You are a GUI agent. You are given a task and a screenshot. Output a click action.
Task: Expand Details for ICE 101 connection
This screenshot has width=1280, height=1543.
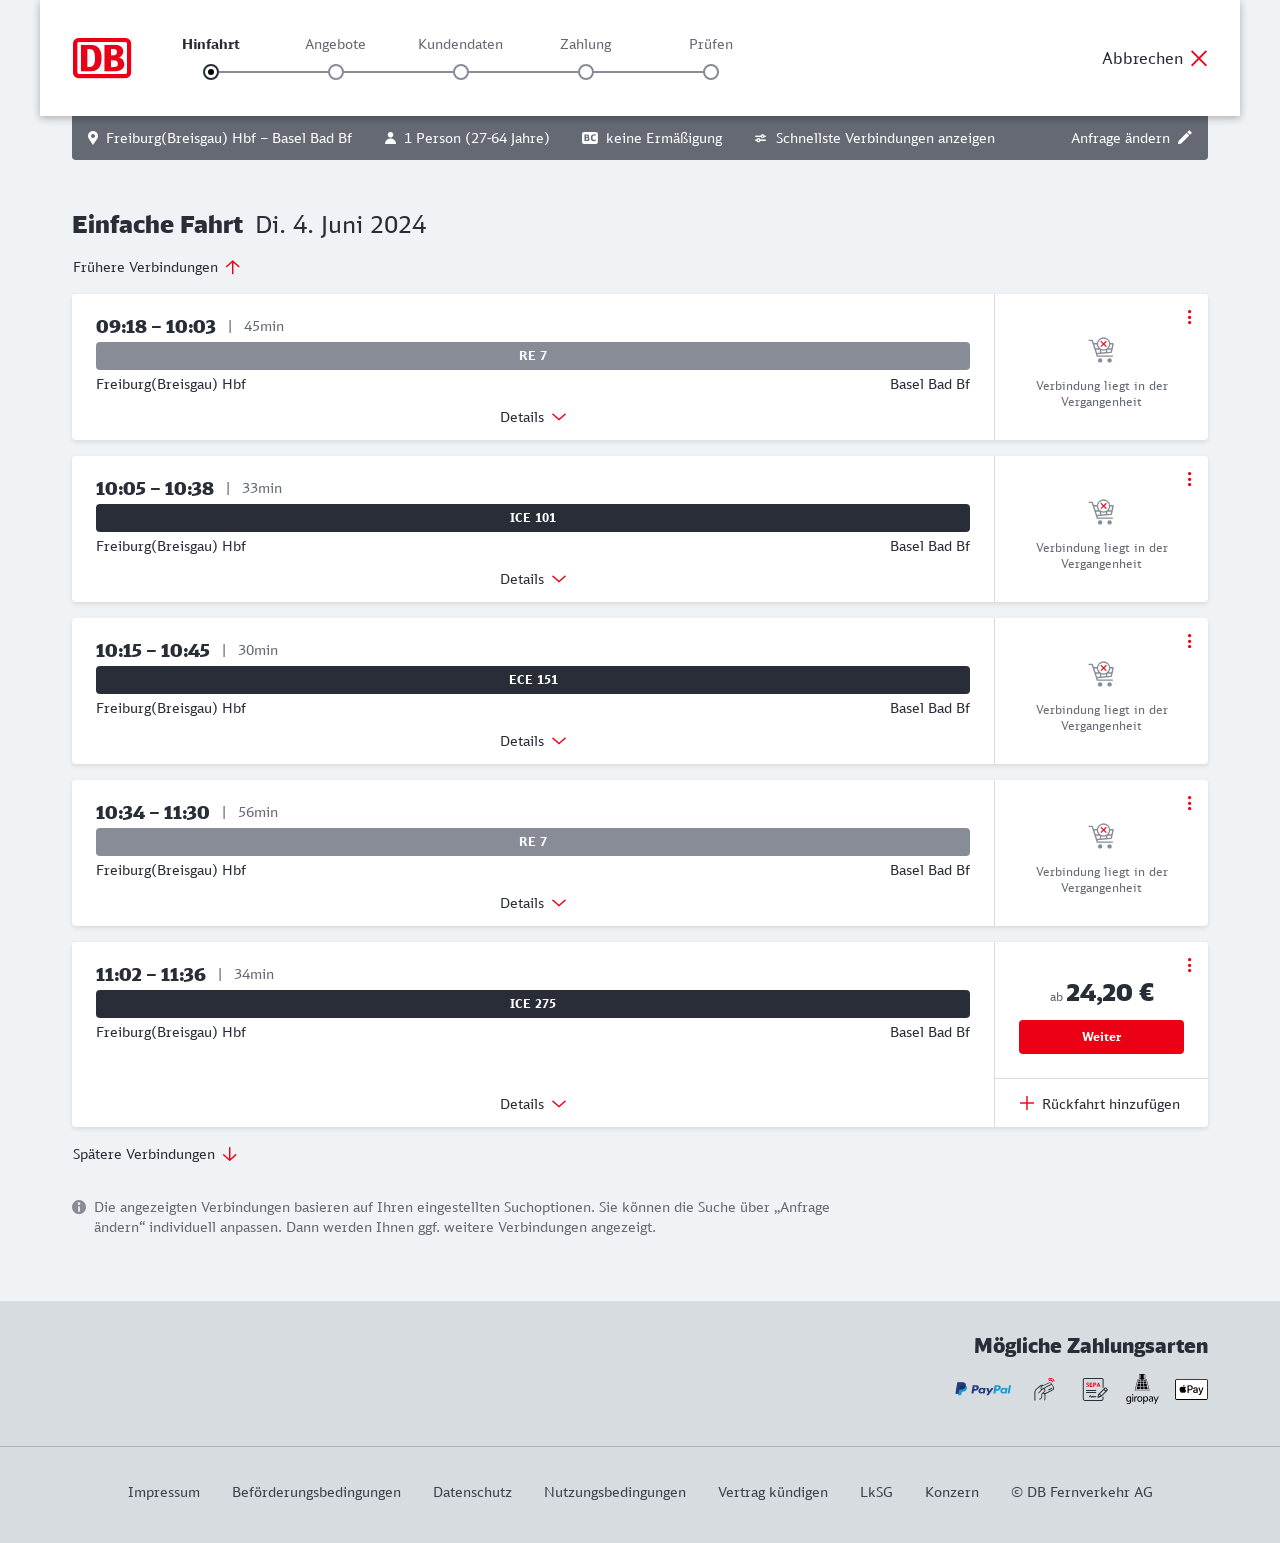(533, 579)
